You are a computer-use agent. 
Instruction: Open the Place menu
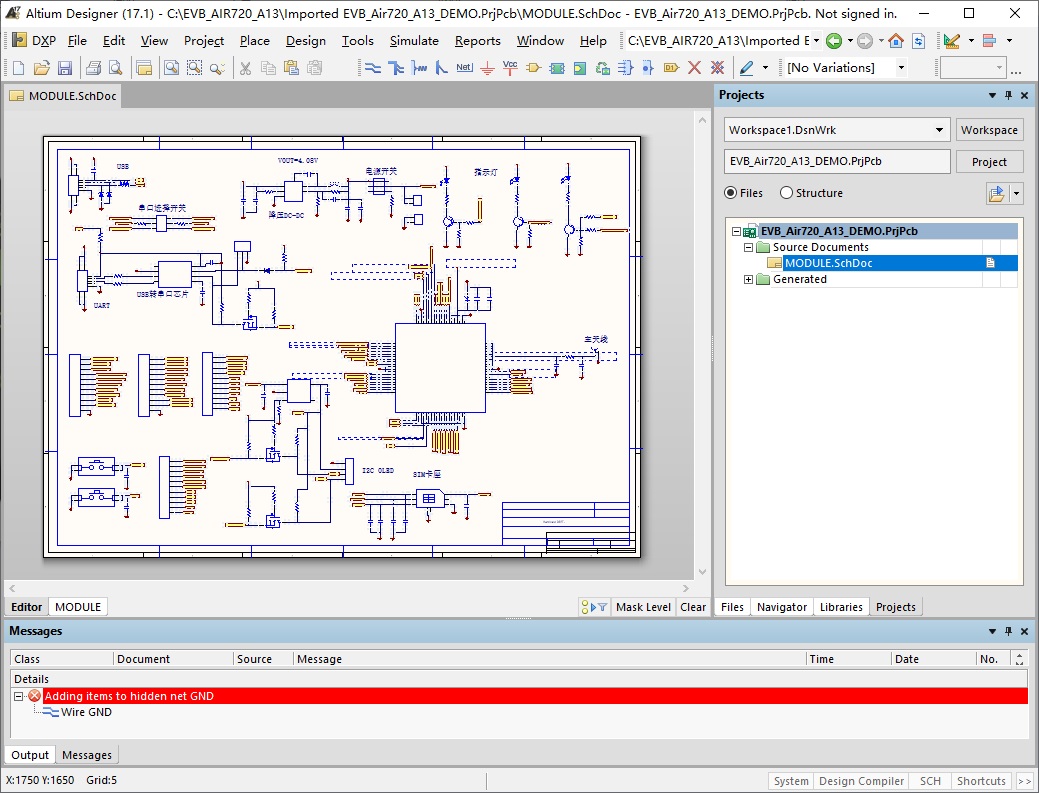tap(254, 41)
